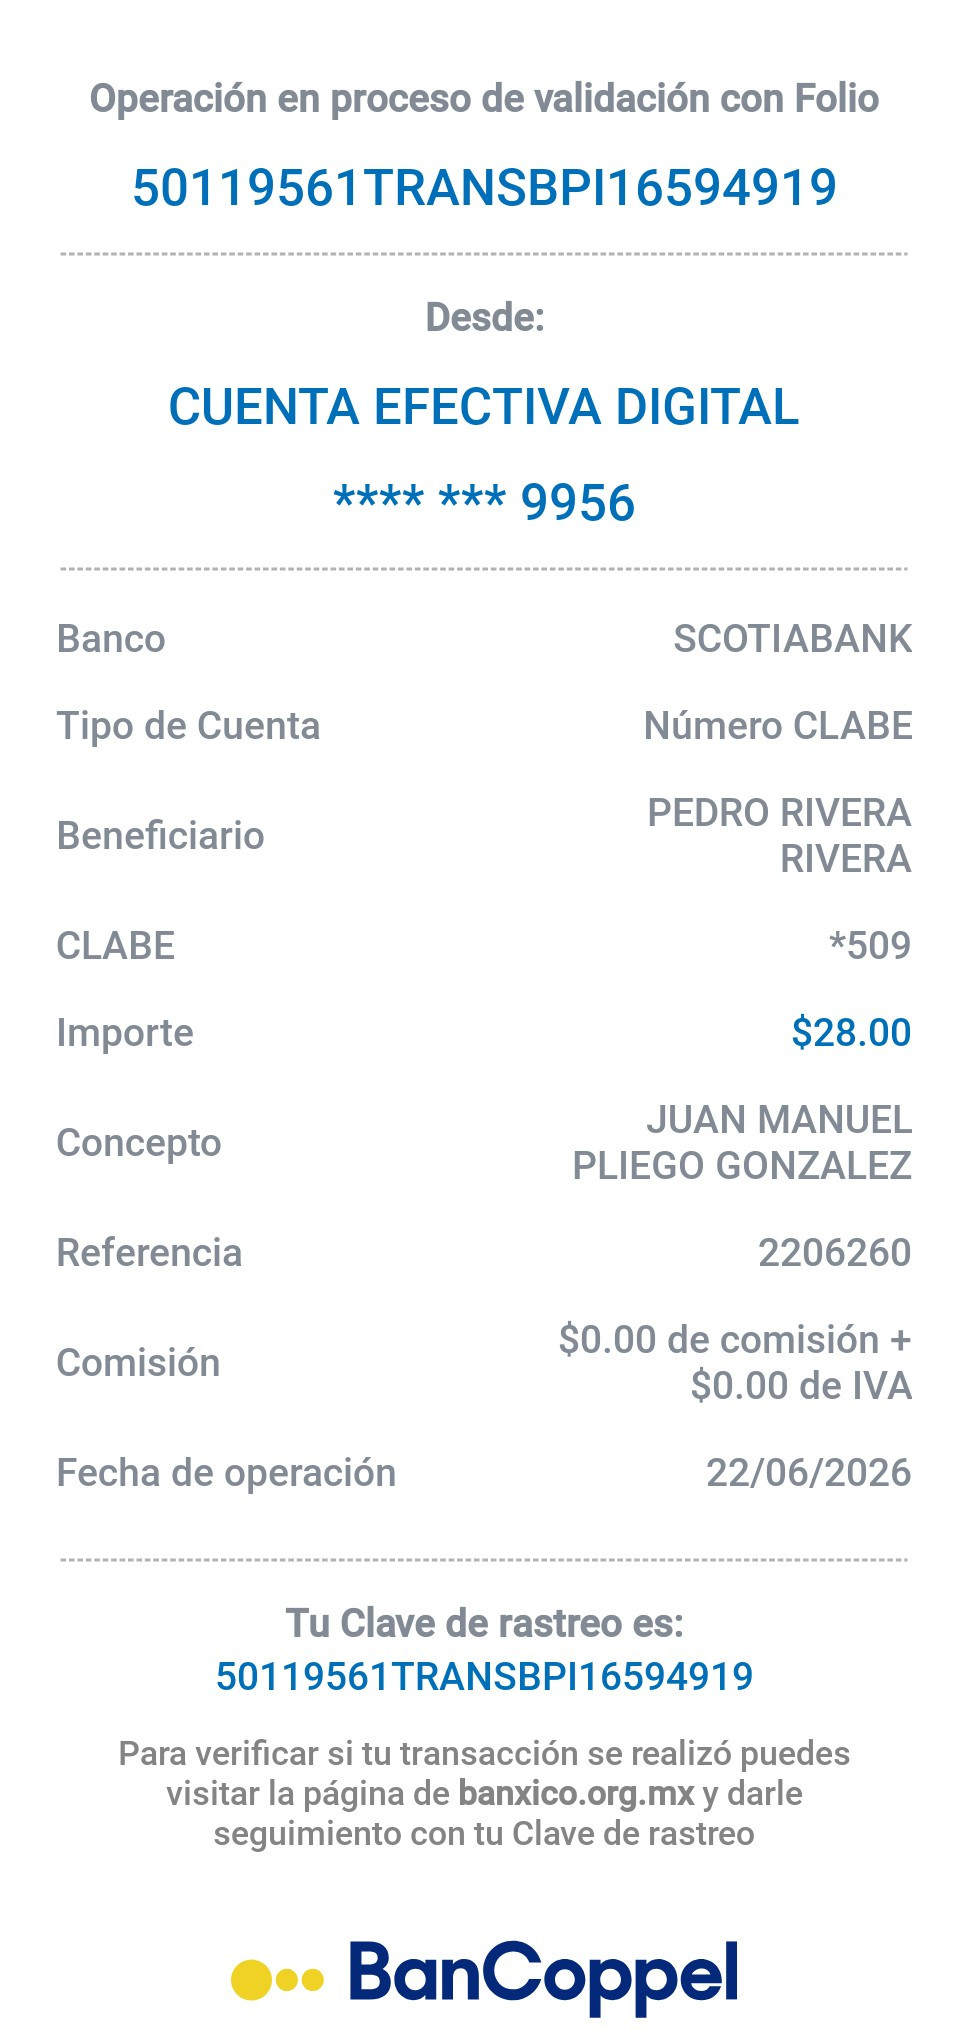968x2036 pixels.
Task: Tap the CUENTA EFECTIVA DIGITAL heading
Action: pyautogui.click(x=484, y=407)
